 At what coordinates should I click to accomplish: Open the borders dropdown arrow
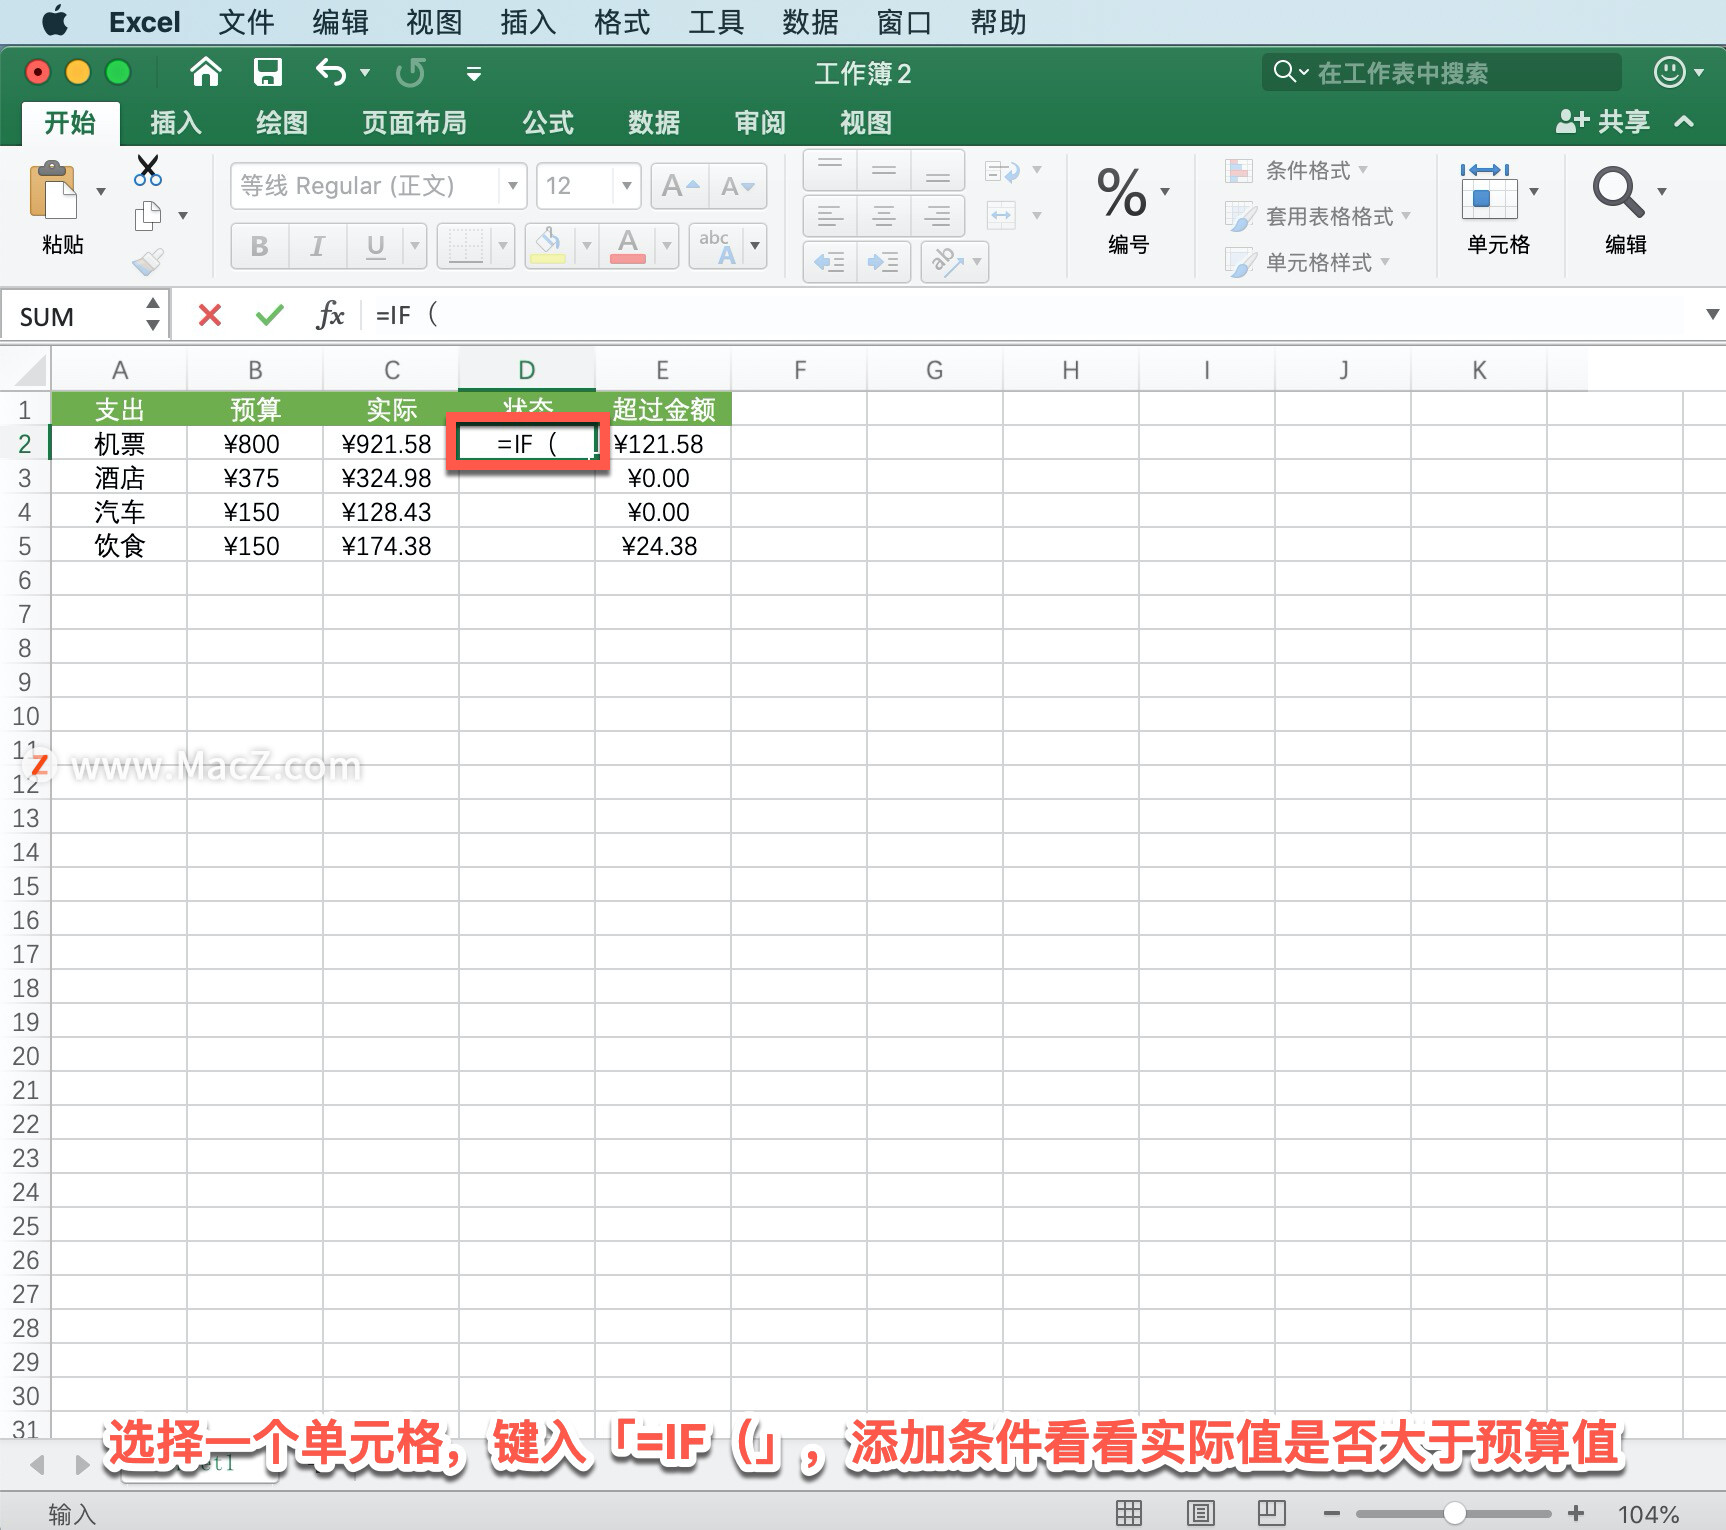click(502, 246)
